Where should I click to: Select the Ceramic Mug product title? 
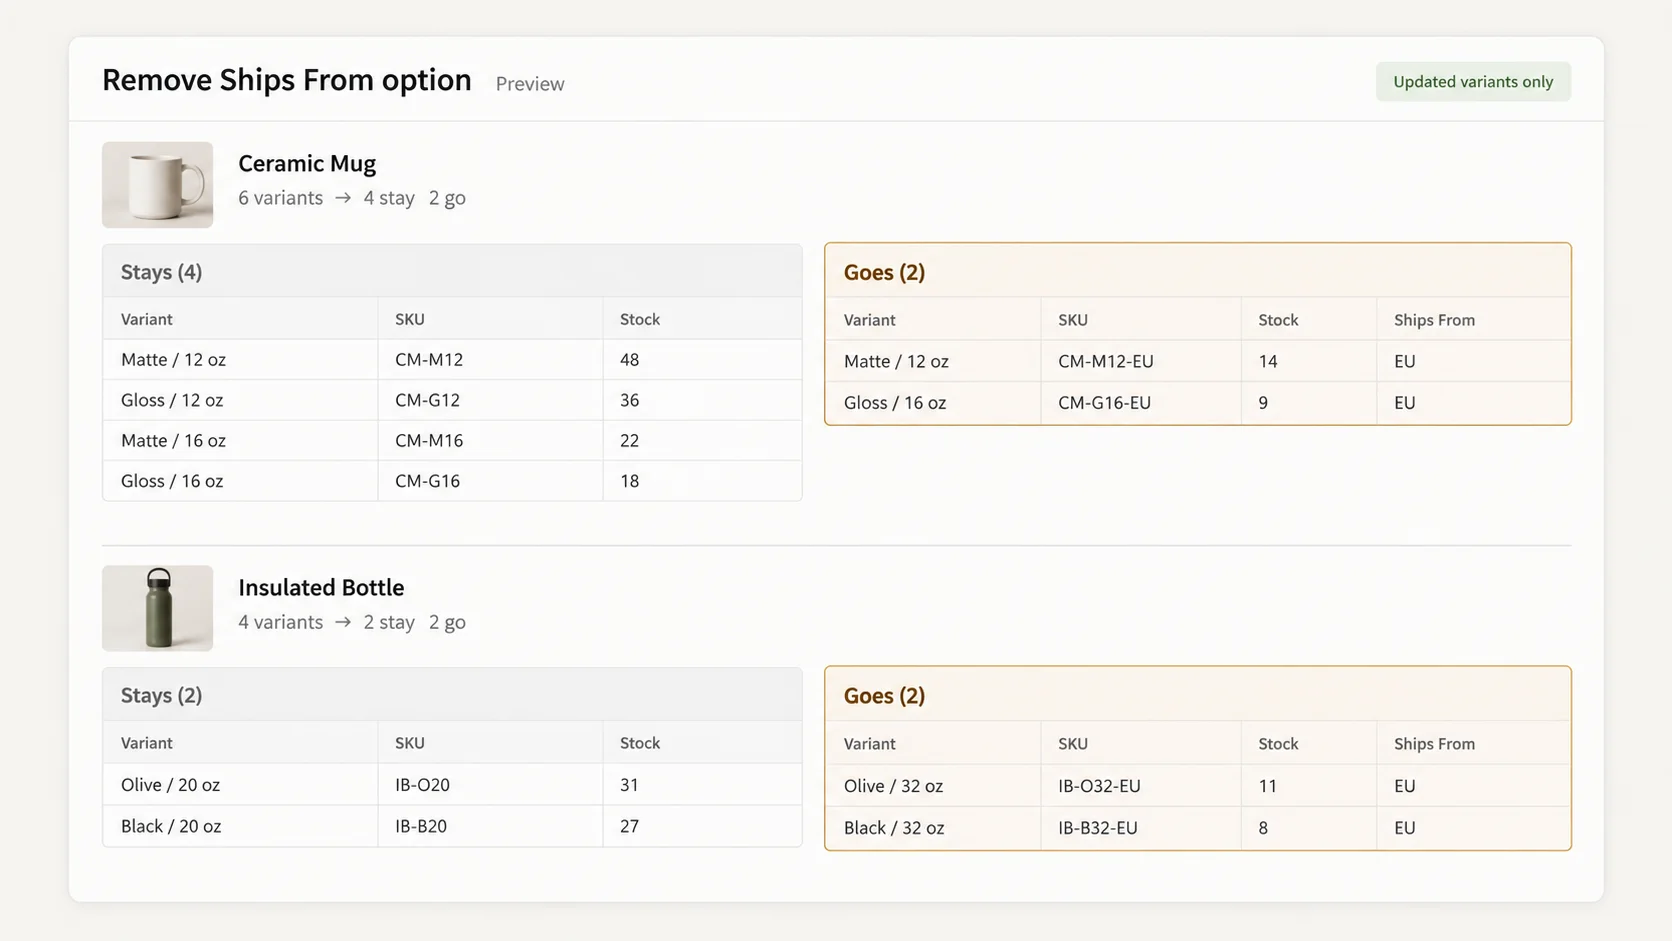coord(307,163)
